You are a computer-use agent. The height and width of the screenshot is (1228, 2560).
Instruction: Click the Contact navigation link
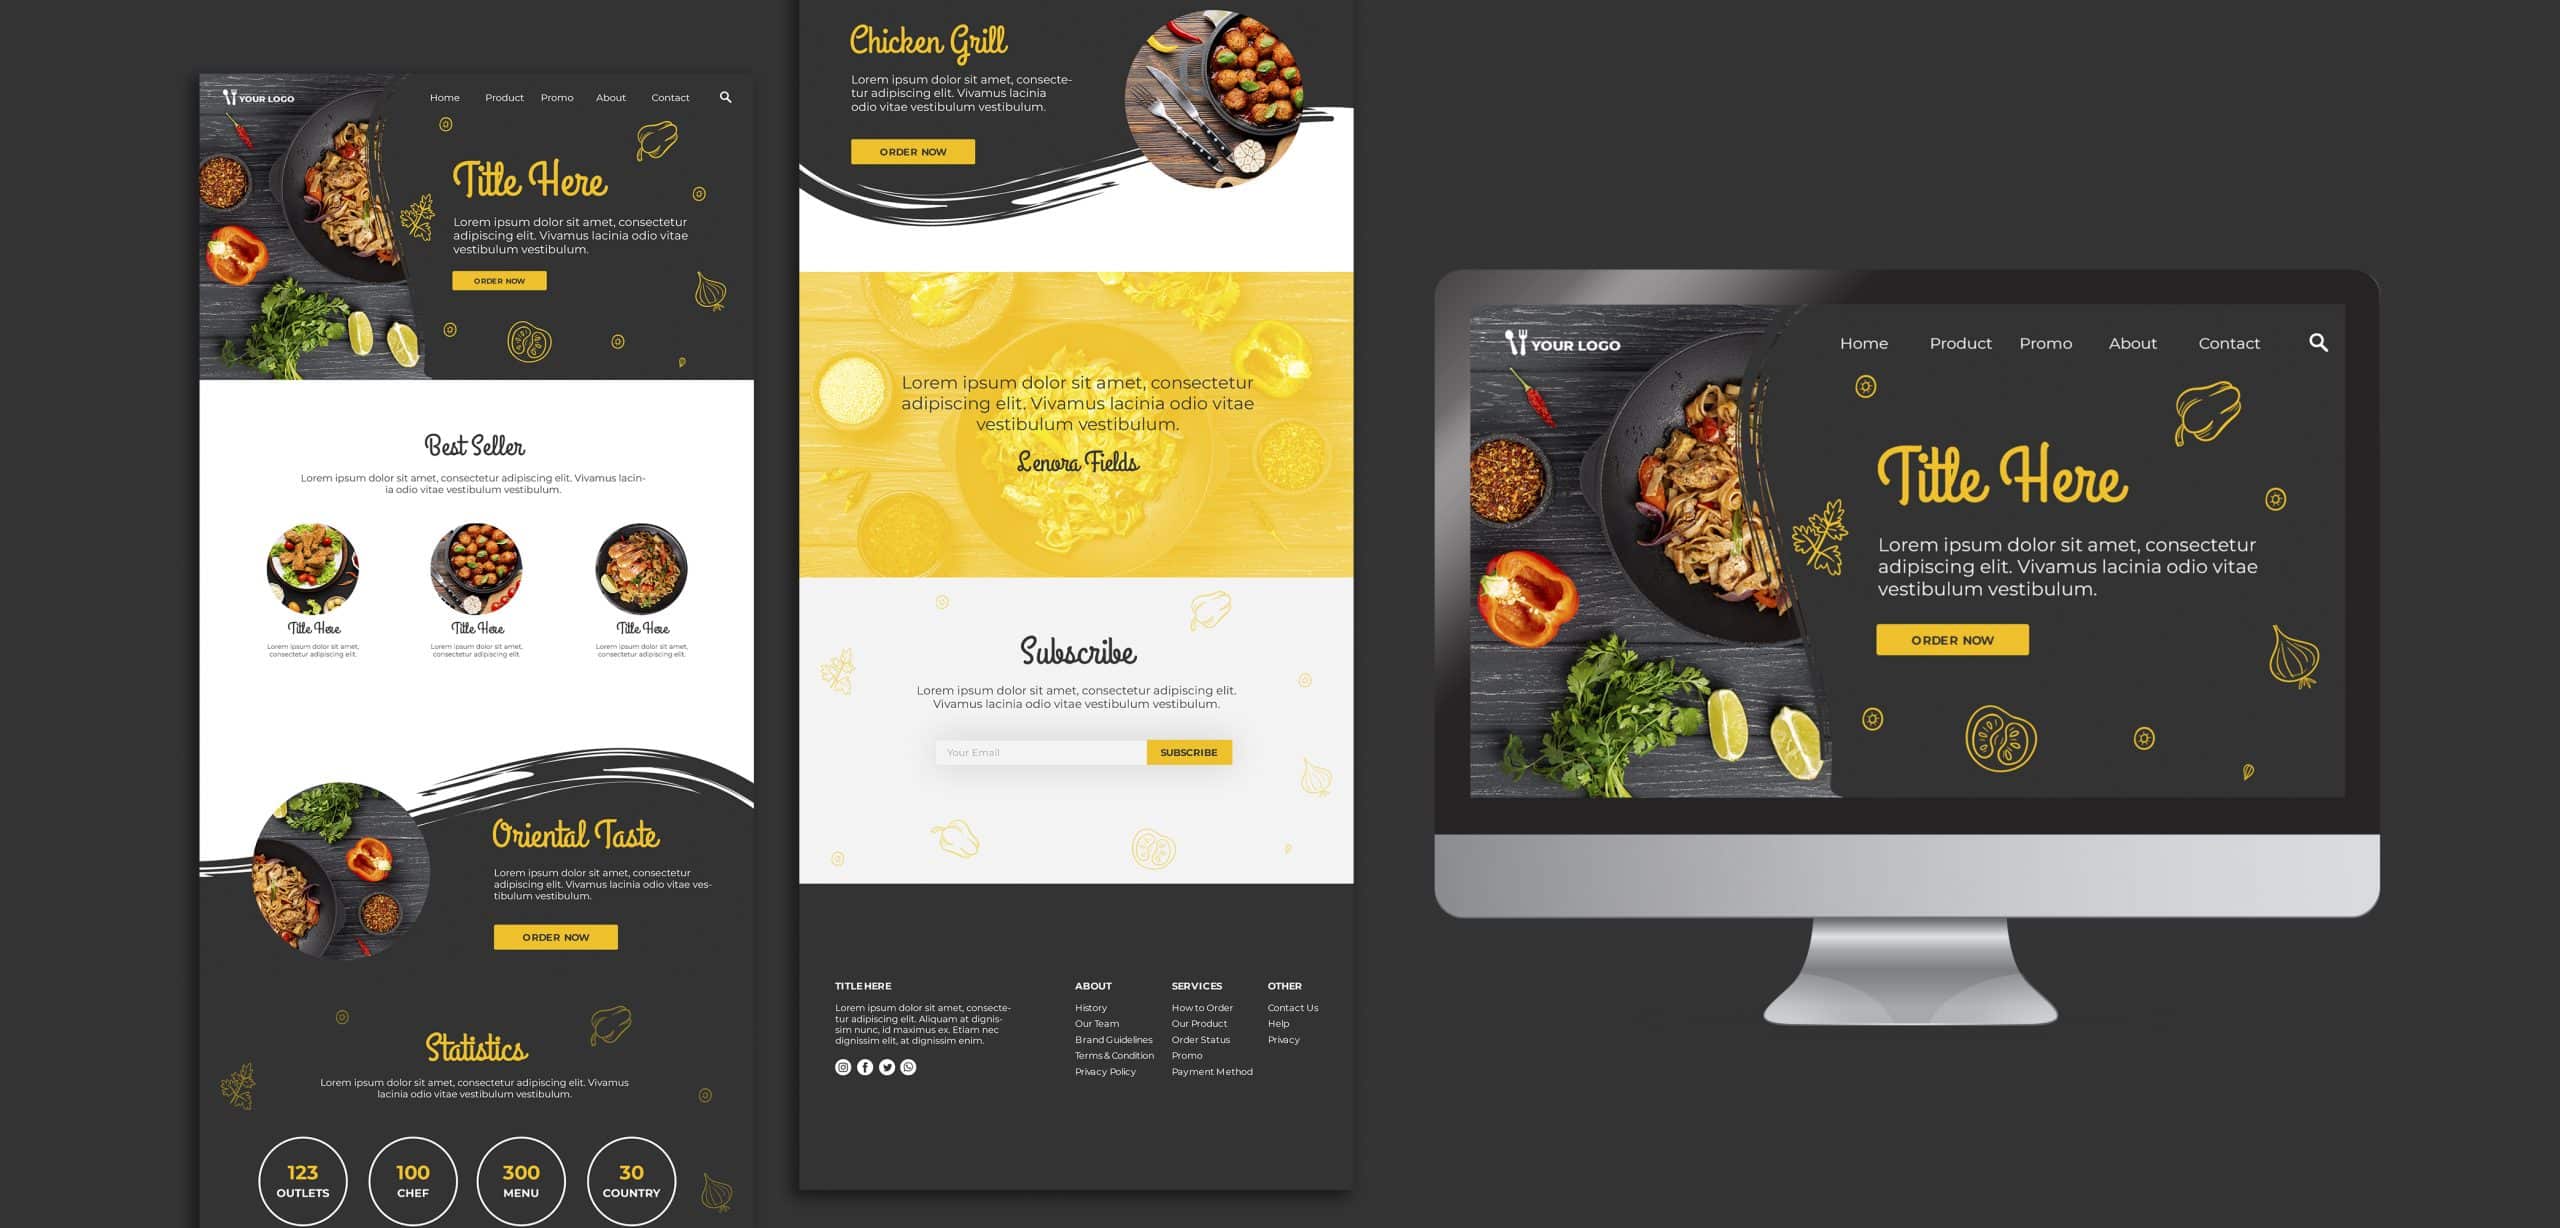point(2229,343)
